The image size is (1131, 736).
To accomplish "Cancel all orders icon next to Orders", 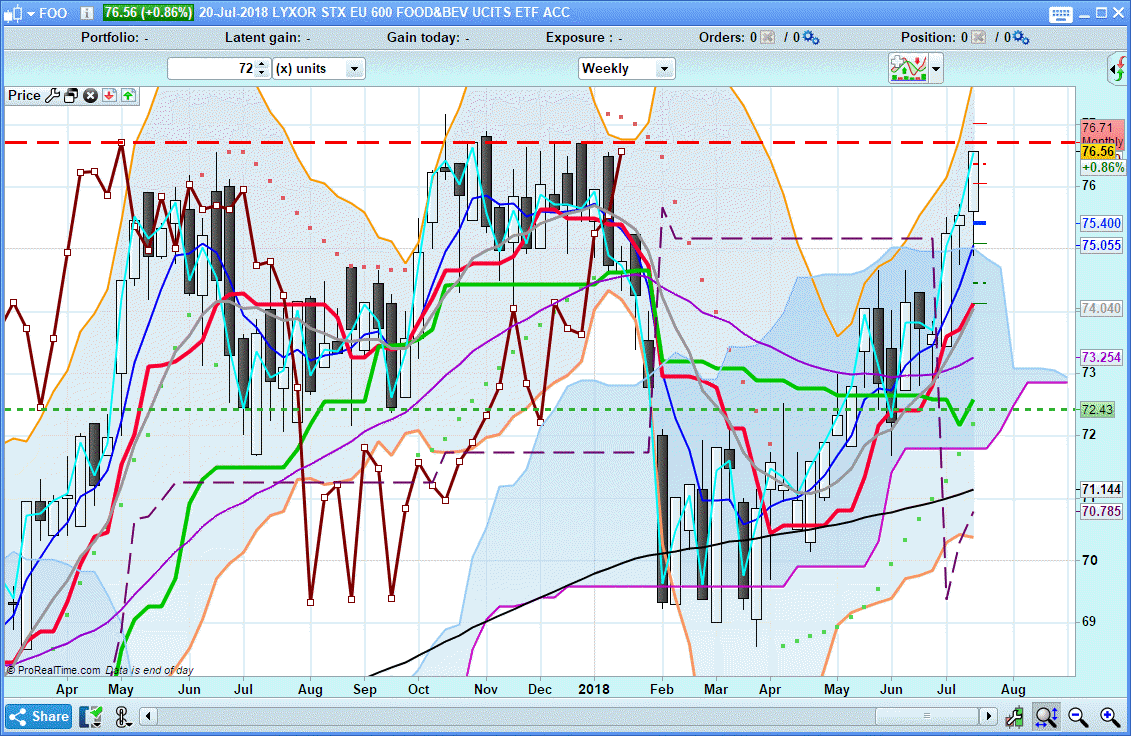I will click(x=767, y=38).
